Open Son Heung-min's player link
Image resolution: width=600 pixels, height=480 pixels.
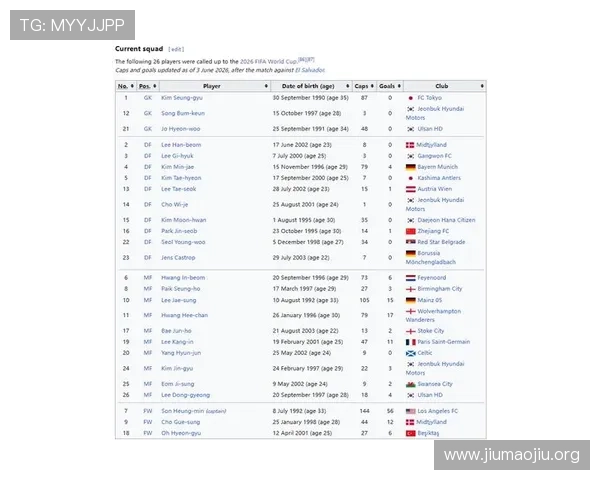point(183,411)
